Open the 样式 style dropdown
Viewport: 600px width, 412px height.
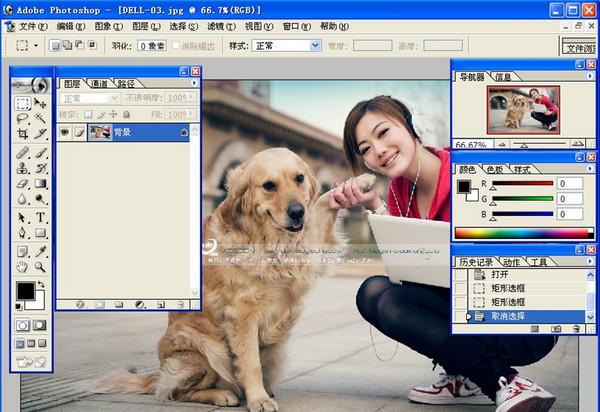click(x=286, y=46)
